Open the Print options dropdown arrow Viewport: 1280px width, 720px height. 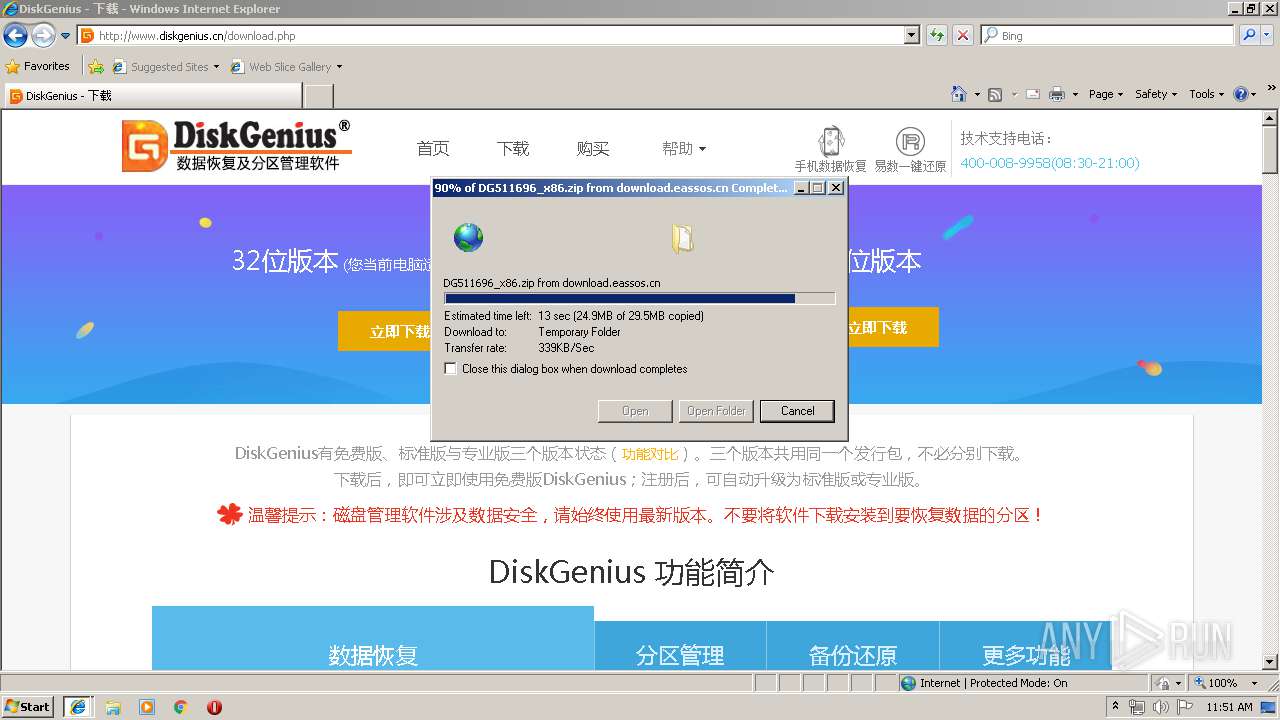click(x=1075, y=94)
